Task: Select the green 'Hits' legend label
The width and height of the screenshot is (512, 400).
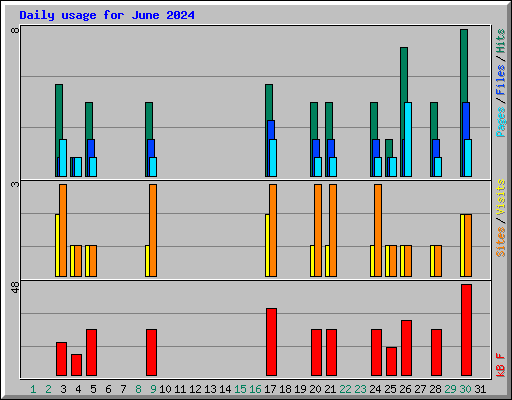Action: click(500, 41)
